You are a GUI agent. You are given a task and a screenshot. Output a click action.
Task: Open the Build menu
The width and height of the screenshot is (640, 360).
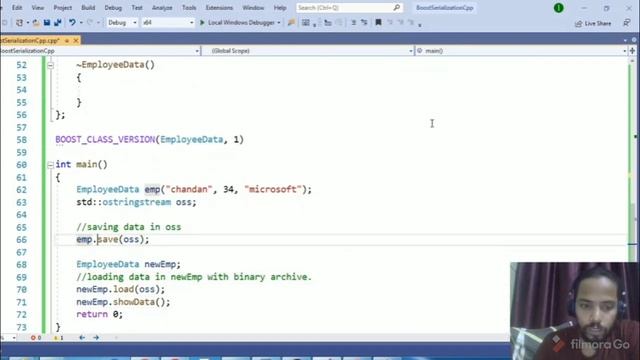coord(88,8)
